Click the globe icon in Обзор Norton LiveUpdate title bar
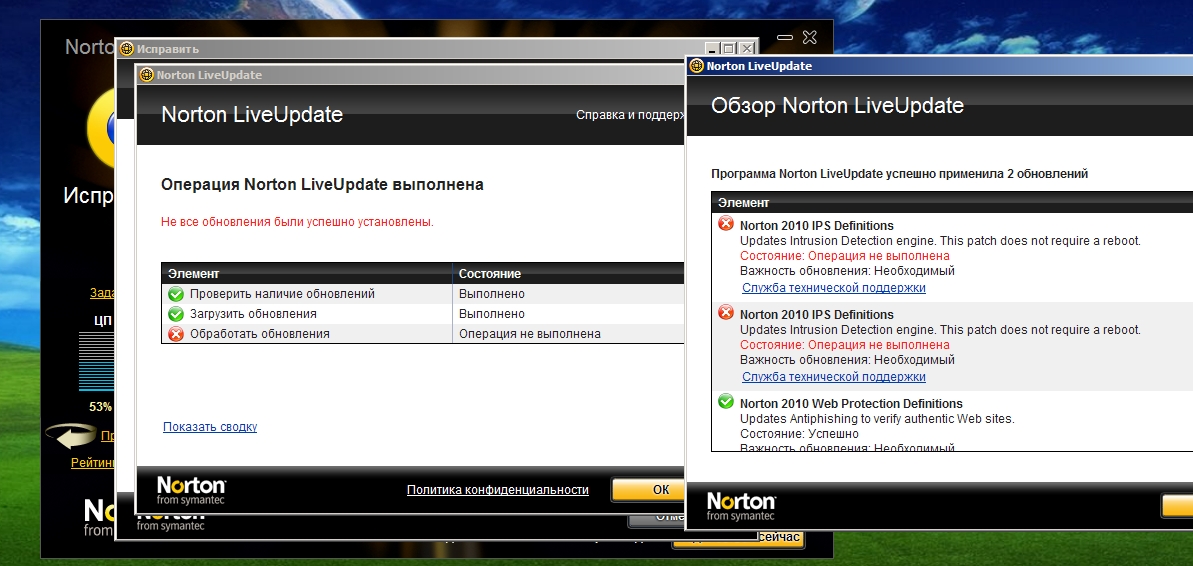This screenshot has width=1193, height=566. (x=696, y=65)
